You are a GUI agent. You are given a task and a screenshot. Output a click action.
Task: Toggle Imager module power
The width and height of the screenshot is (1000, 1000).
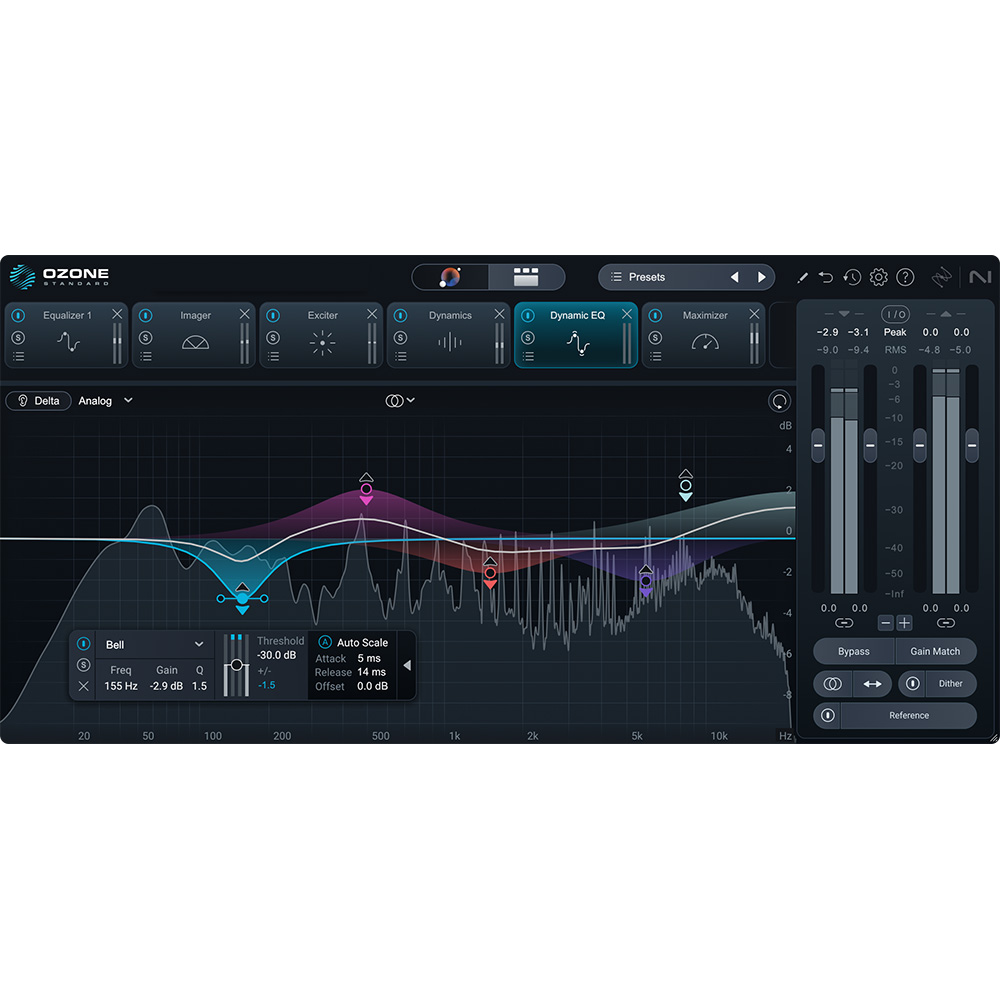[146, 315]
